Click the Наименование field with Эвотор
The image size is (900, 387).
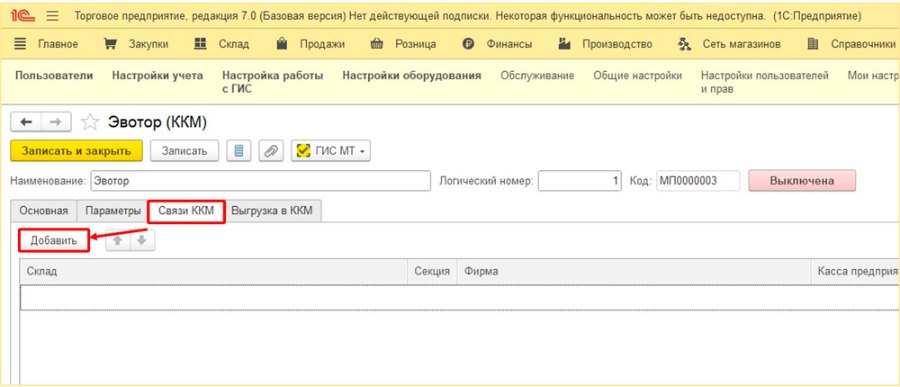[261, 181]
